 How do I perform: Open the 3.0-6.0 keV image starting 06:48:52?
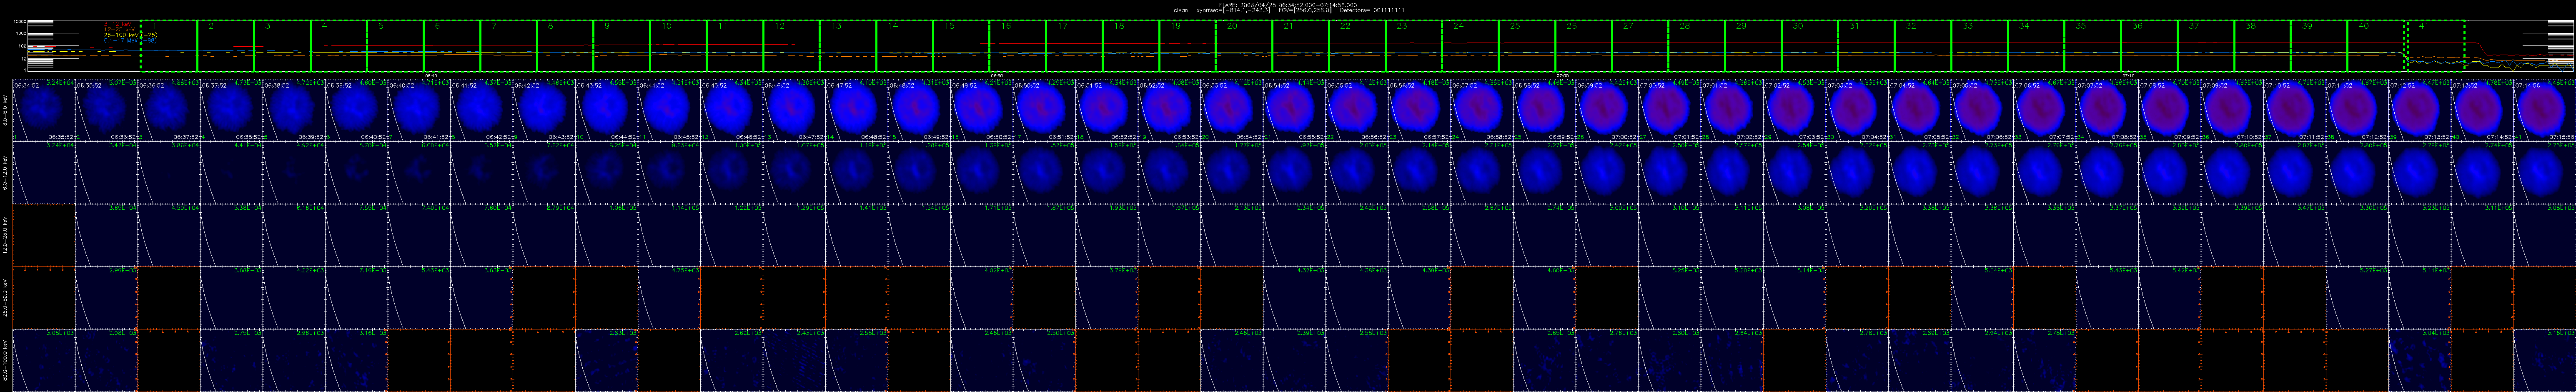pyautogui.click(x=920, y=110)
